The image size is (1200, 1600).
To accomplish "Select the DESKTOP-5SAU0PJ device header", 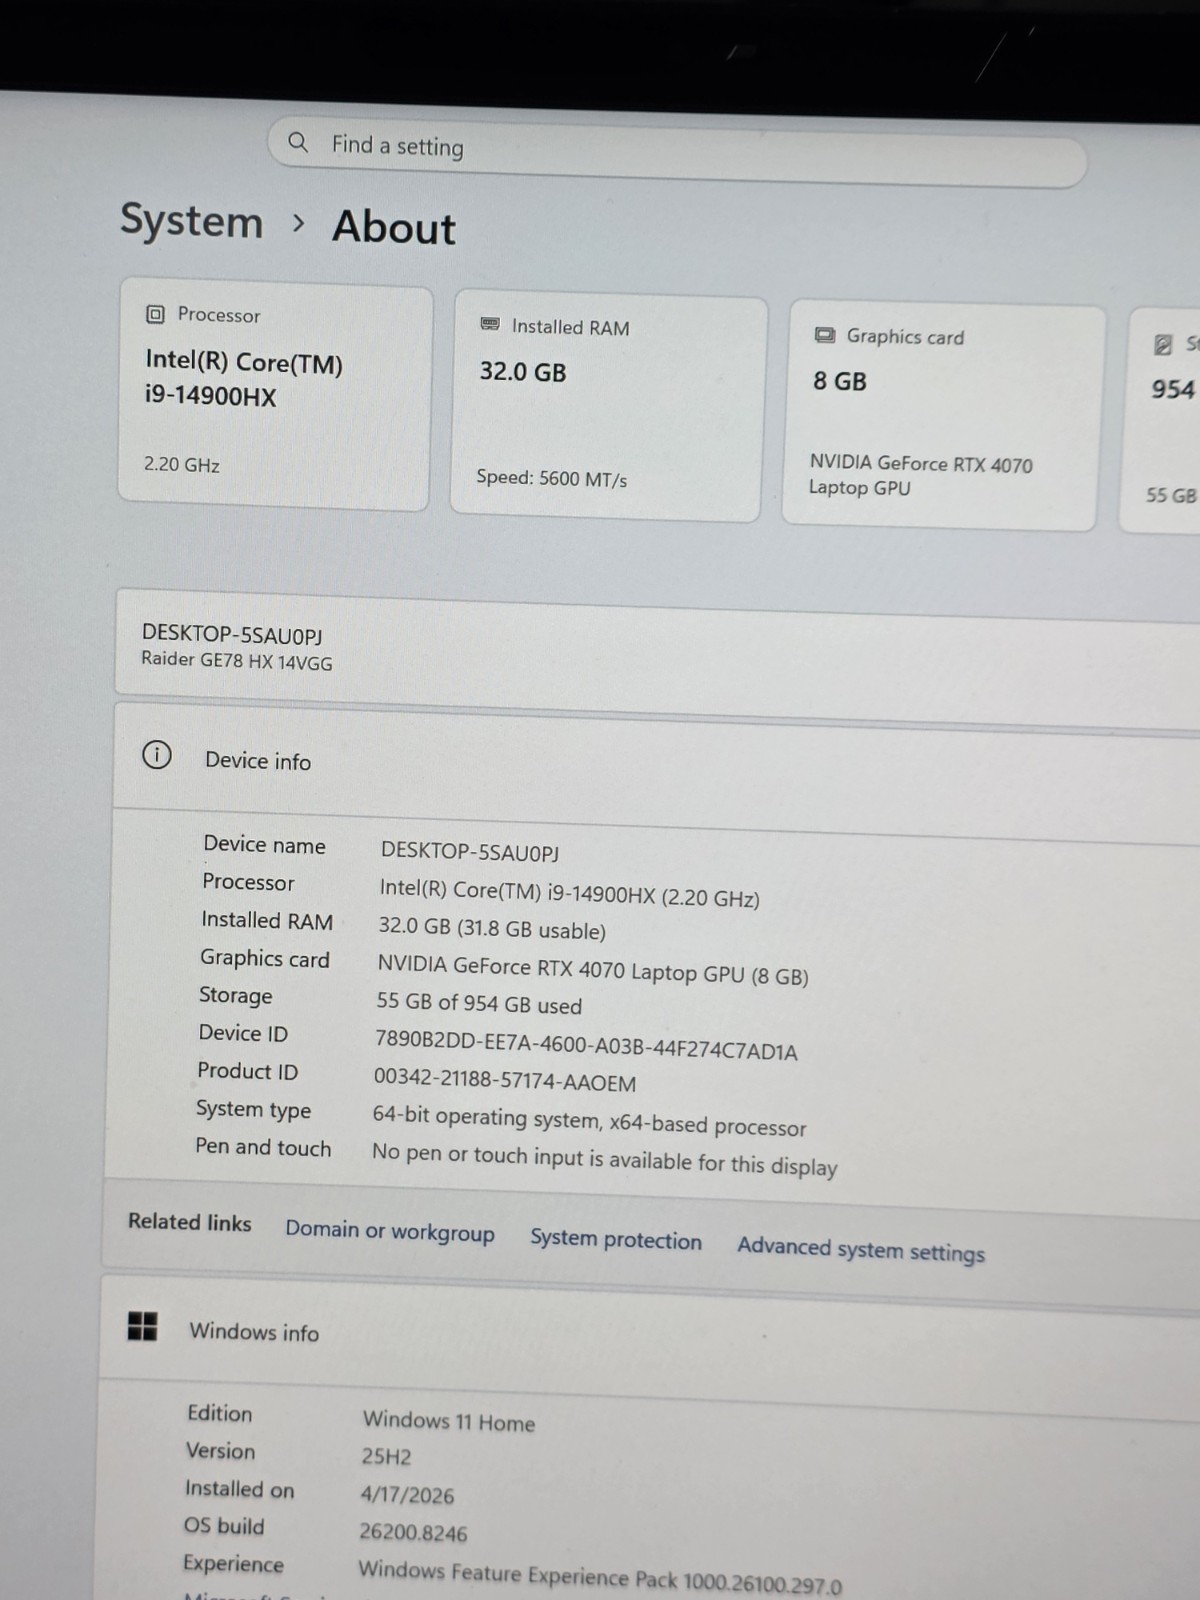I will 232,634.
